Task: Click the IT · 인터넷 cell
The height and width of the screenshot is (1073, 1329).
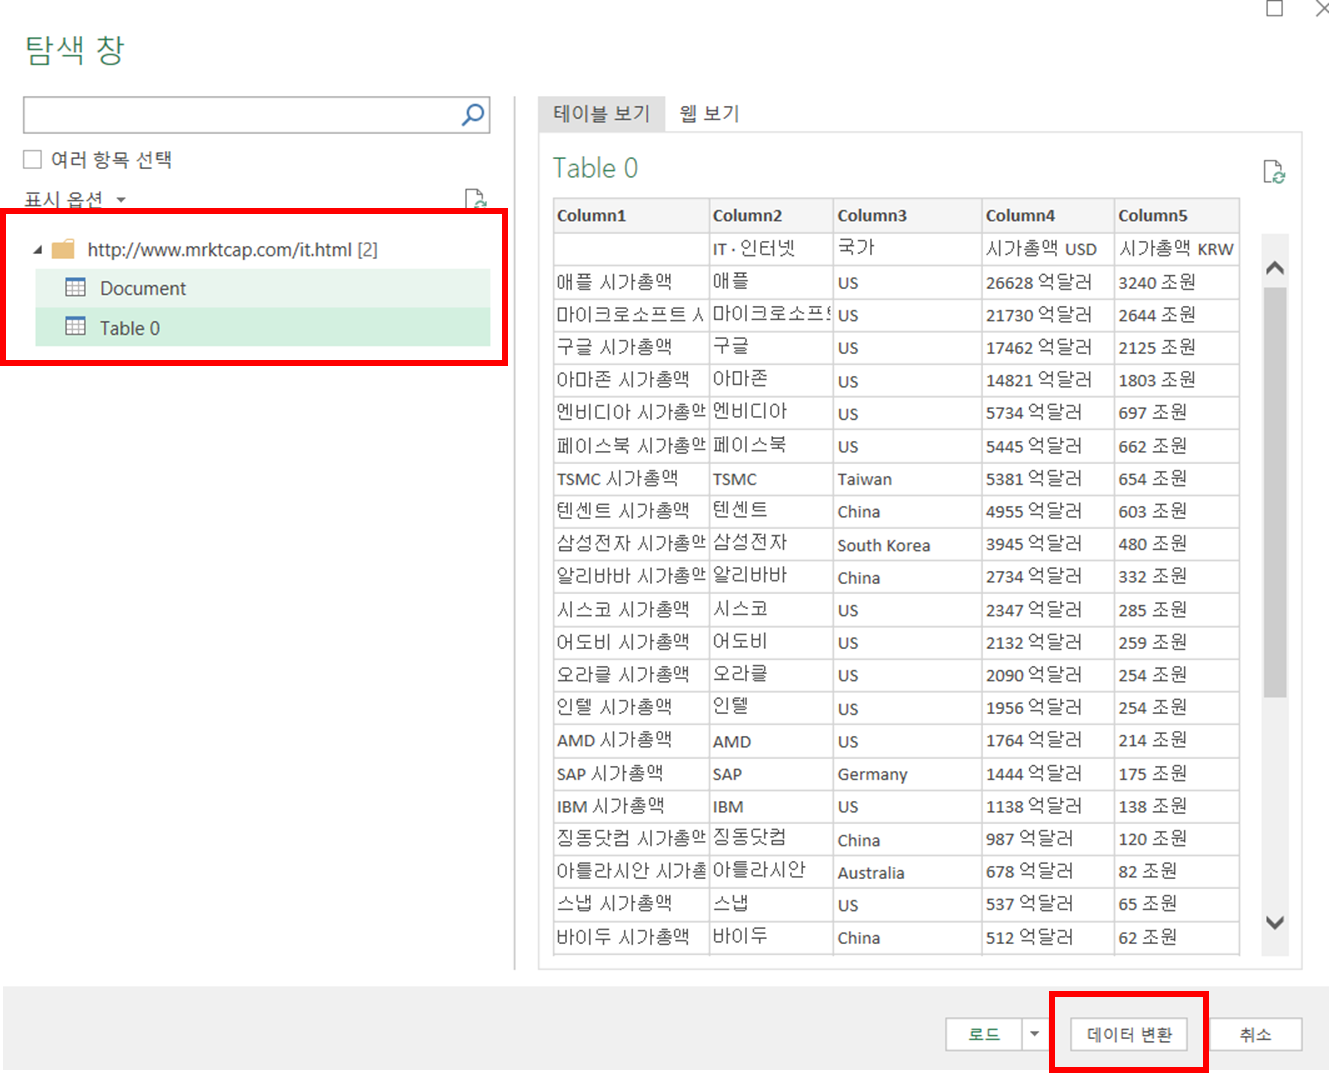Action: (771, 248)
